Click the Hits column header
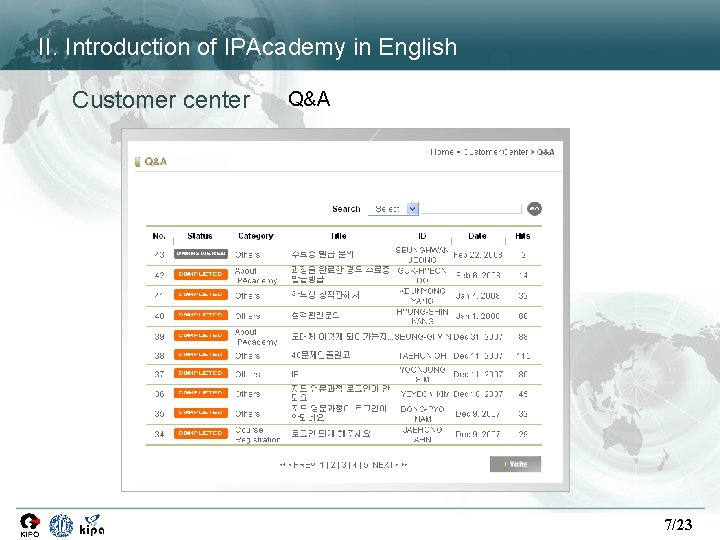Image resolution: width=720 pixels, height=540 pixels. click(523, 236)
